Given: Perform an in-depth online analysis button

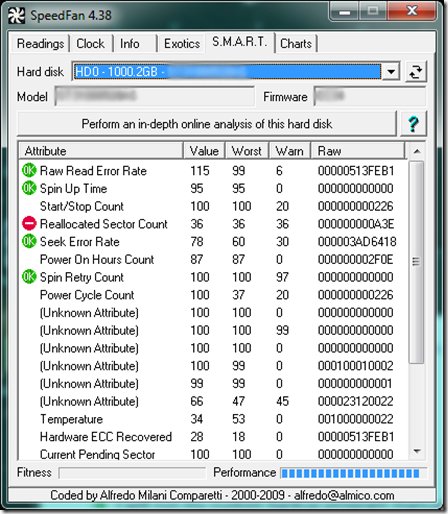Looking at the screenshot, I should click(207, 124).
